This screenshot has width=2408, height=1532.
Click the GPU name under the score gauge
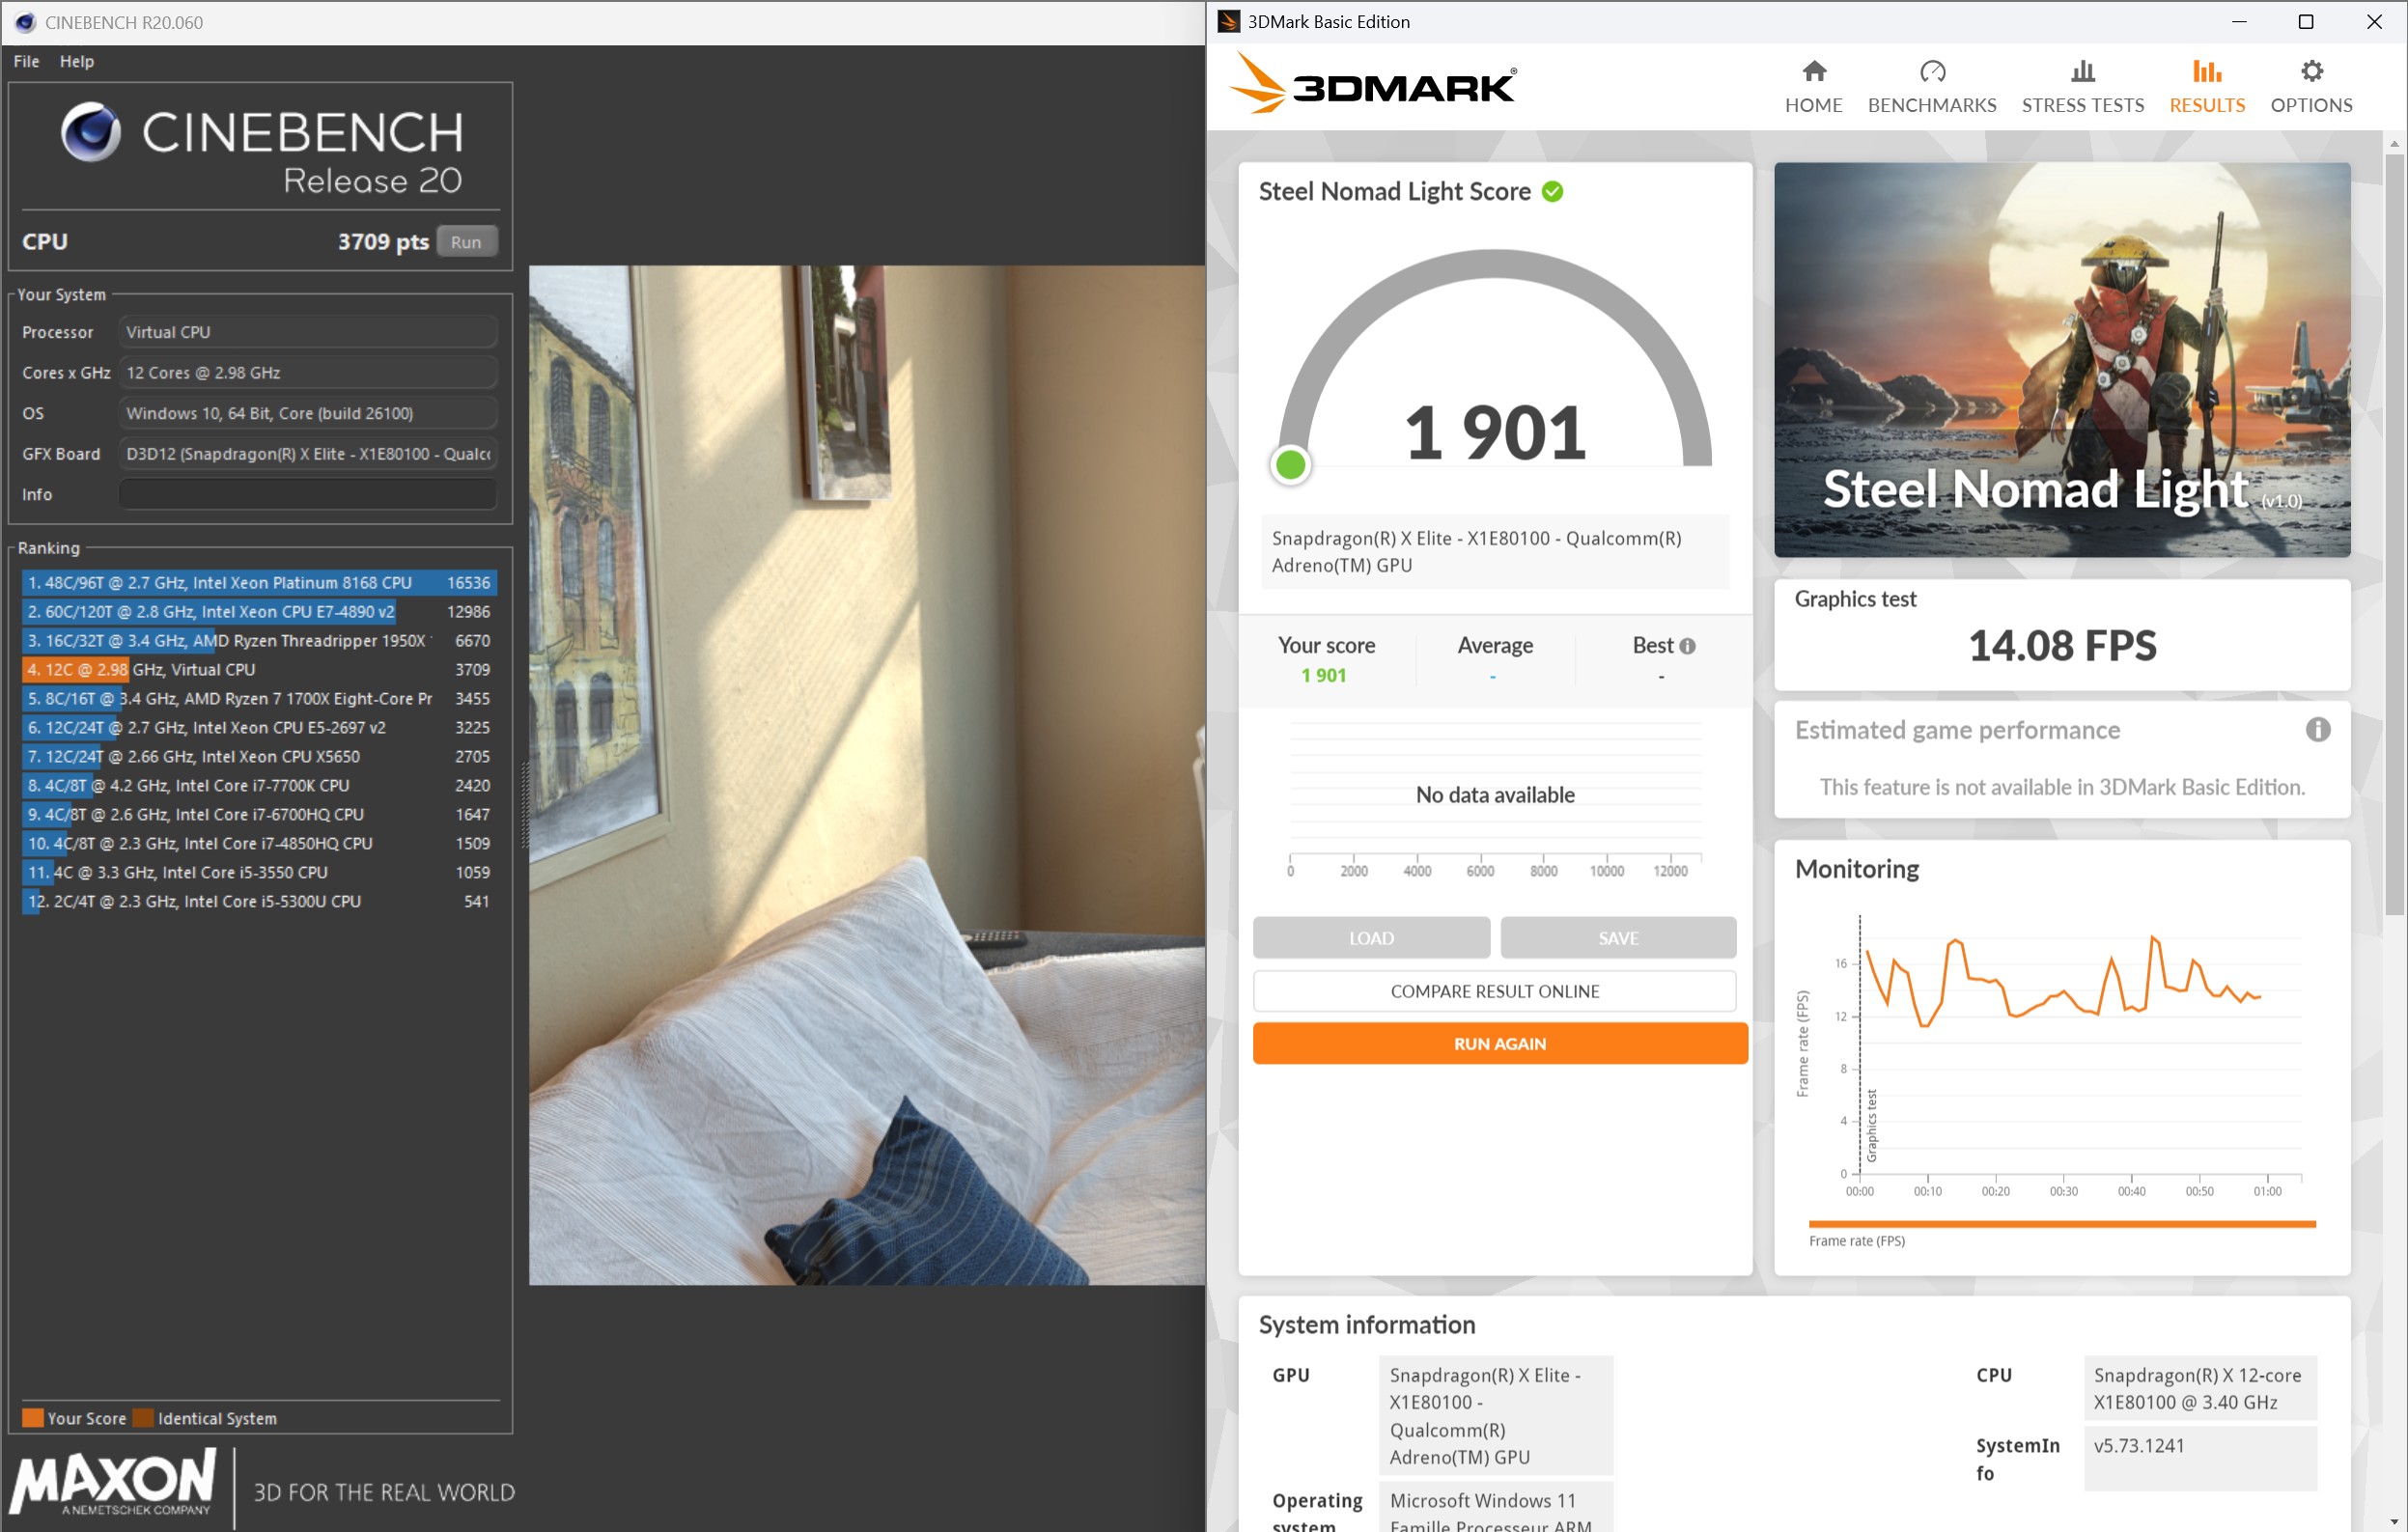(x=1494, y=551)
